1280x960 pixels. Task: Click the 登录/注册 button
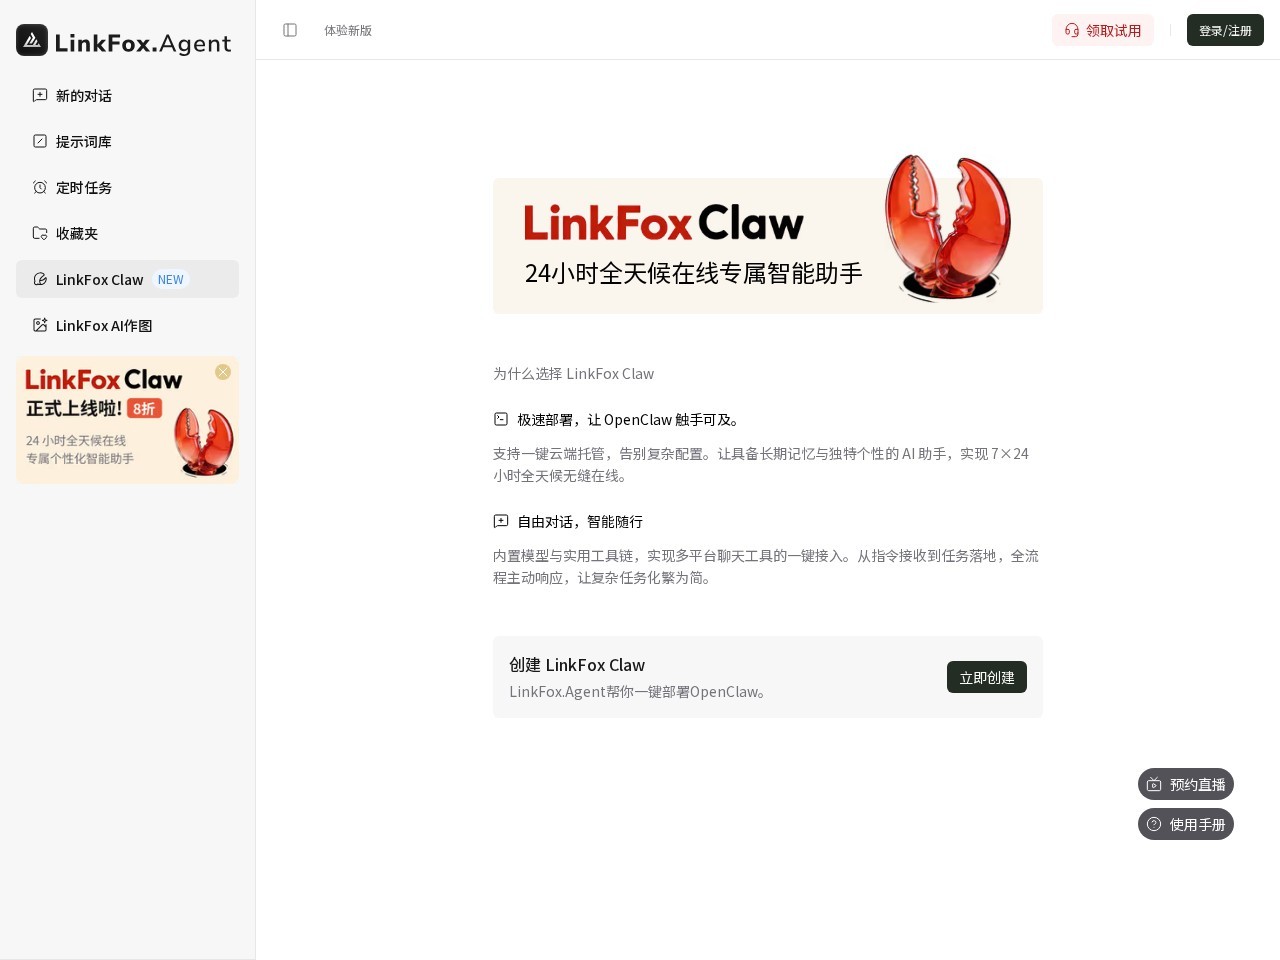click(x=1225, y=30)
